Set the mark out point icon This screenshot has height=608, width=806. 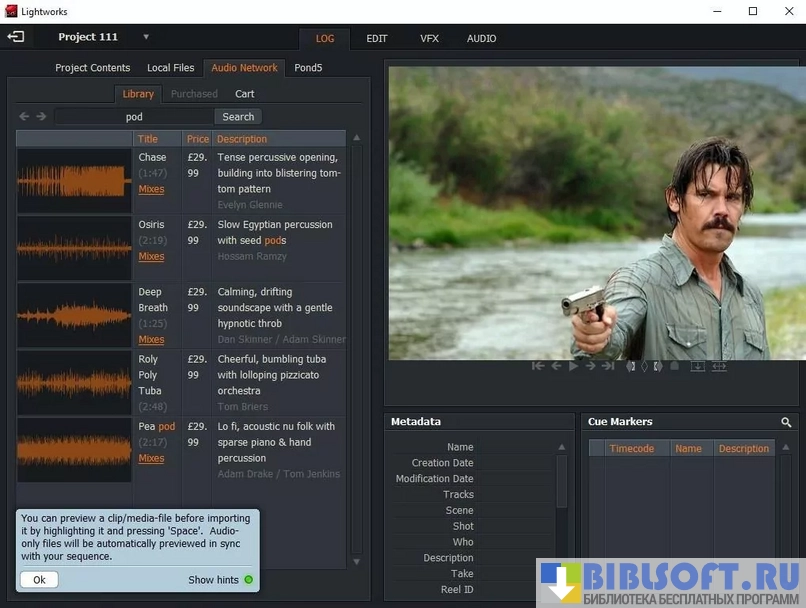click(x=657, y=366)
